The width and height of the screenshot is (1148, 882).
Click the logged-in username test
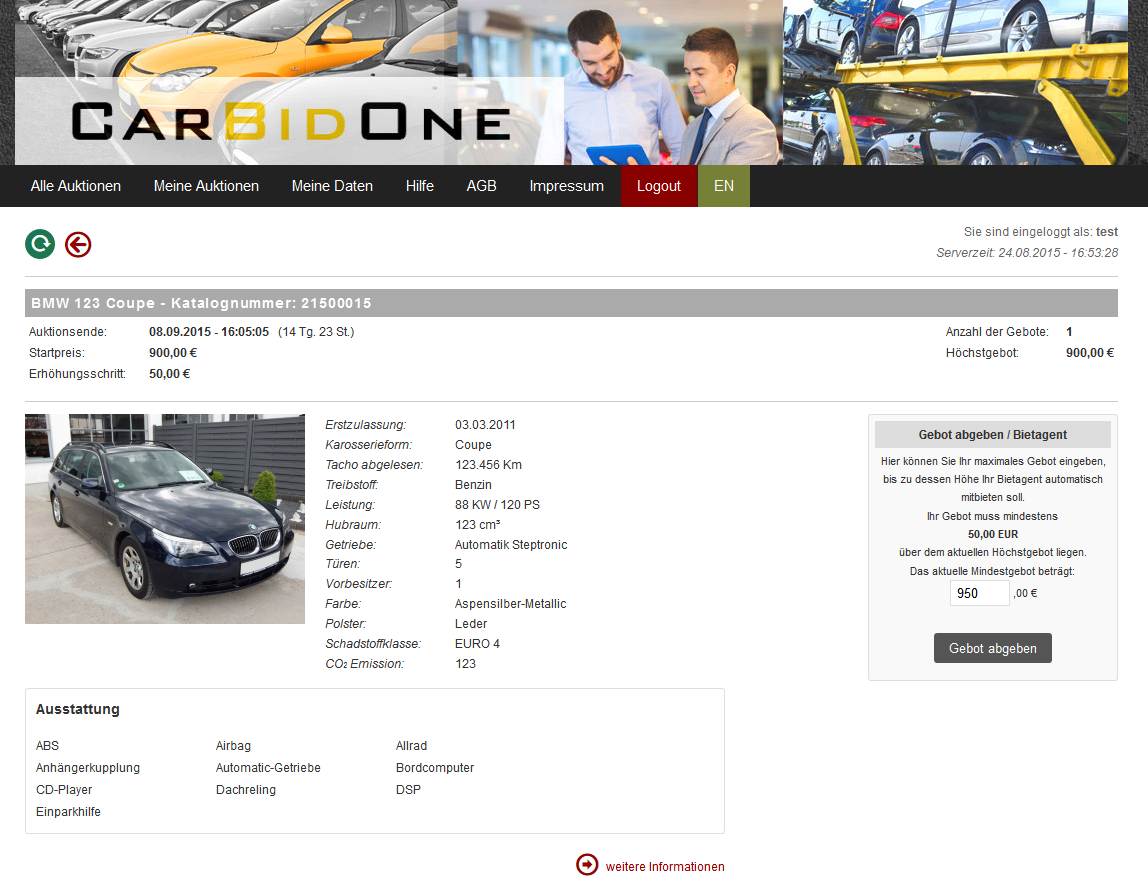(1107, 232)
